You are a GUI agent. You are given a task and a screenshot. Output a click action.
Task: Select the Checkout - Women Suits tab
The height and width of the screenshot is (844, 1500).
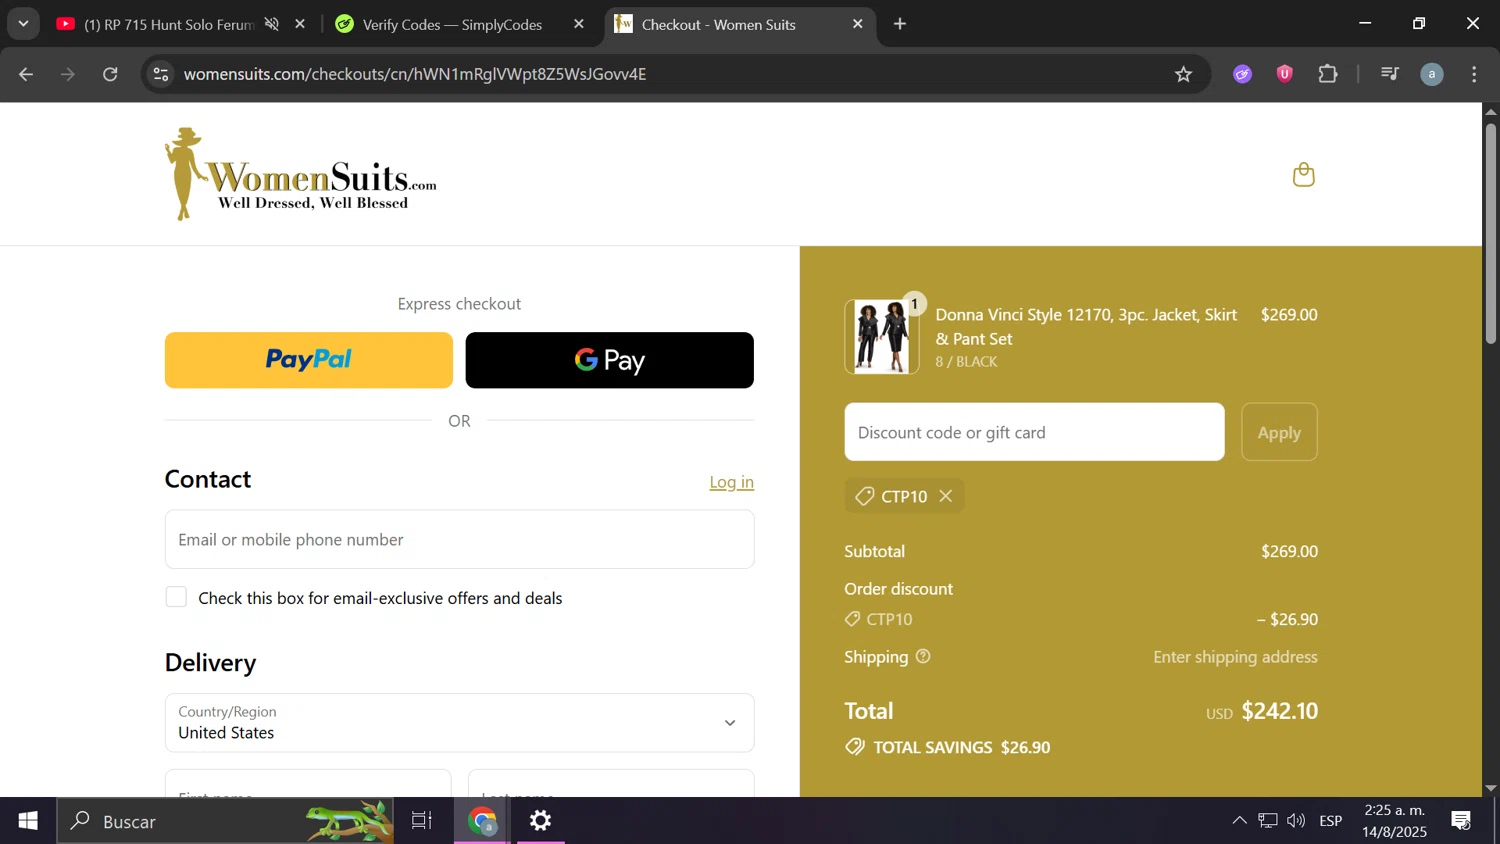click(x=718, y=24)
